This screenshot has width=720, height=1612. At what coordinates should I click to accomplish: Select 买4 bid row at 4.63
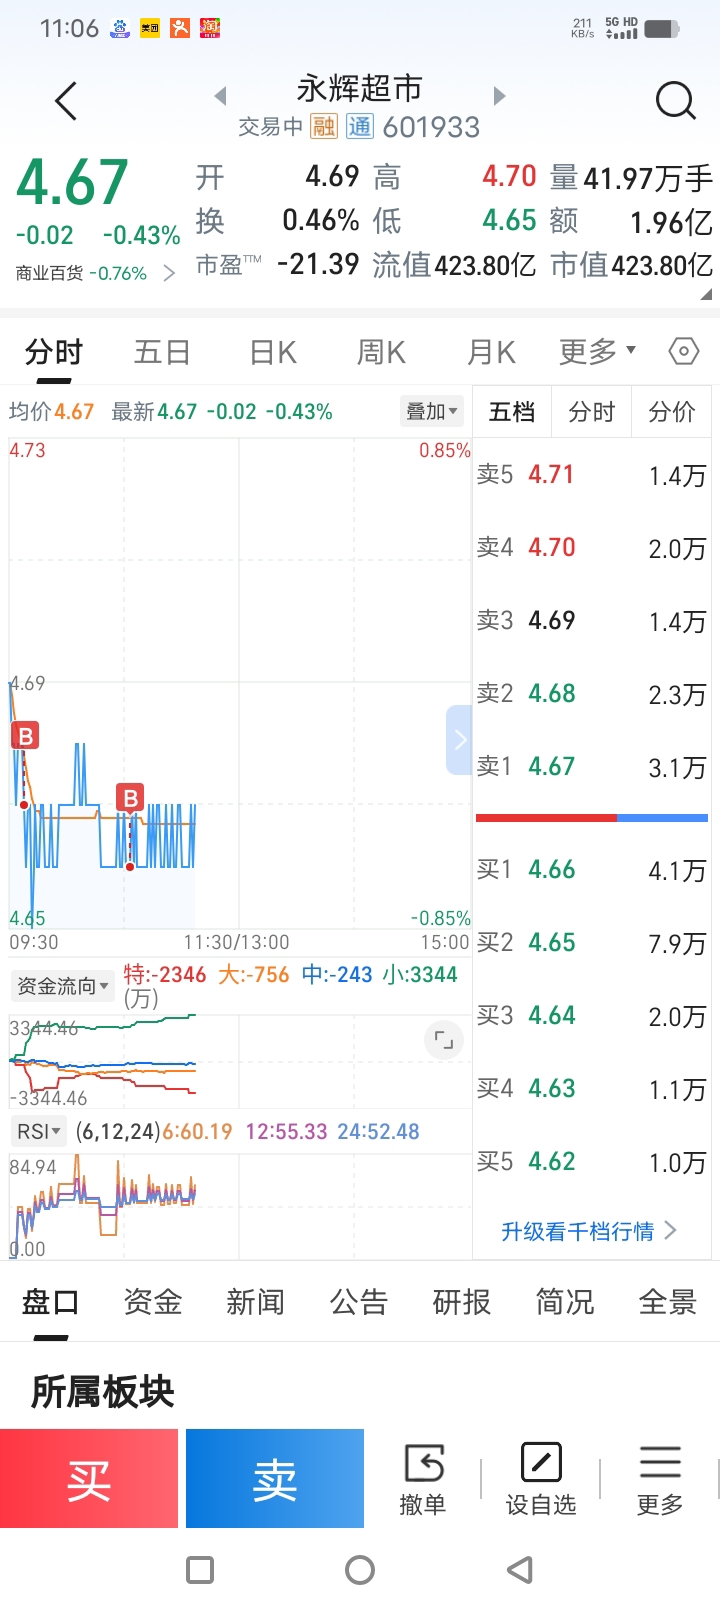[592, 1089]
